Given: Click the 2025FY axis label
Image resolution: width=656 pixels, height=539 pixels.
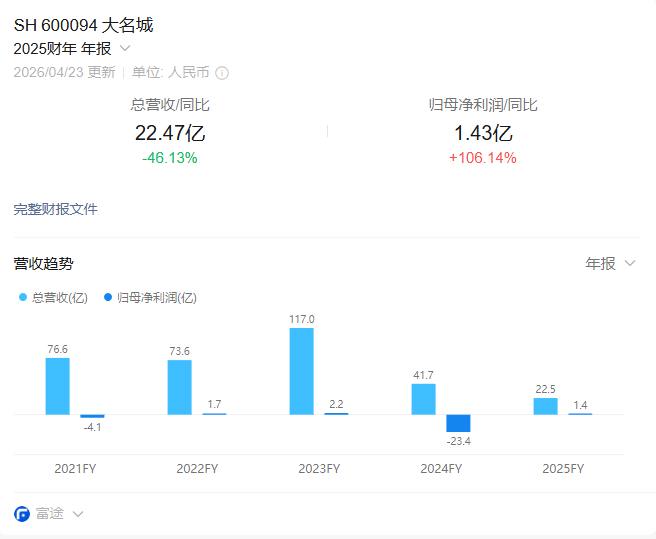Looking at the screenshot, I should 562,468.
